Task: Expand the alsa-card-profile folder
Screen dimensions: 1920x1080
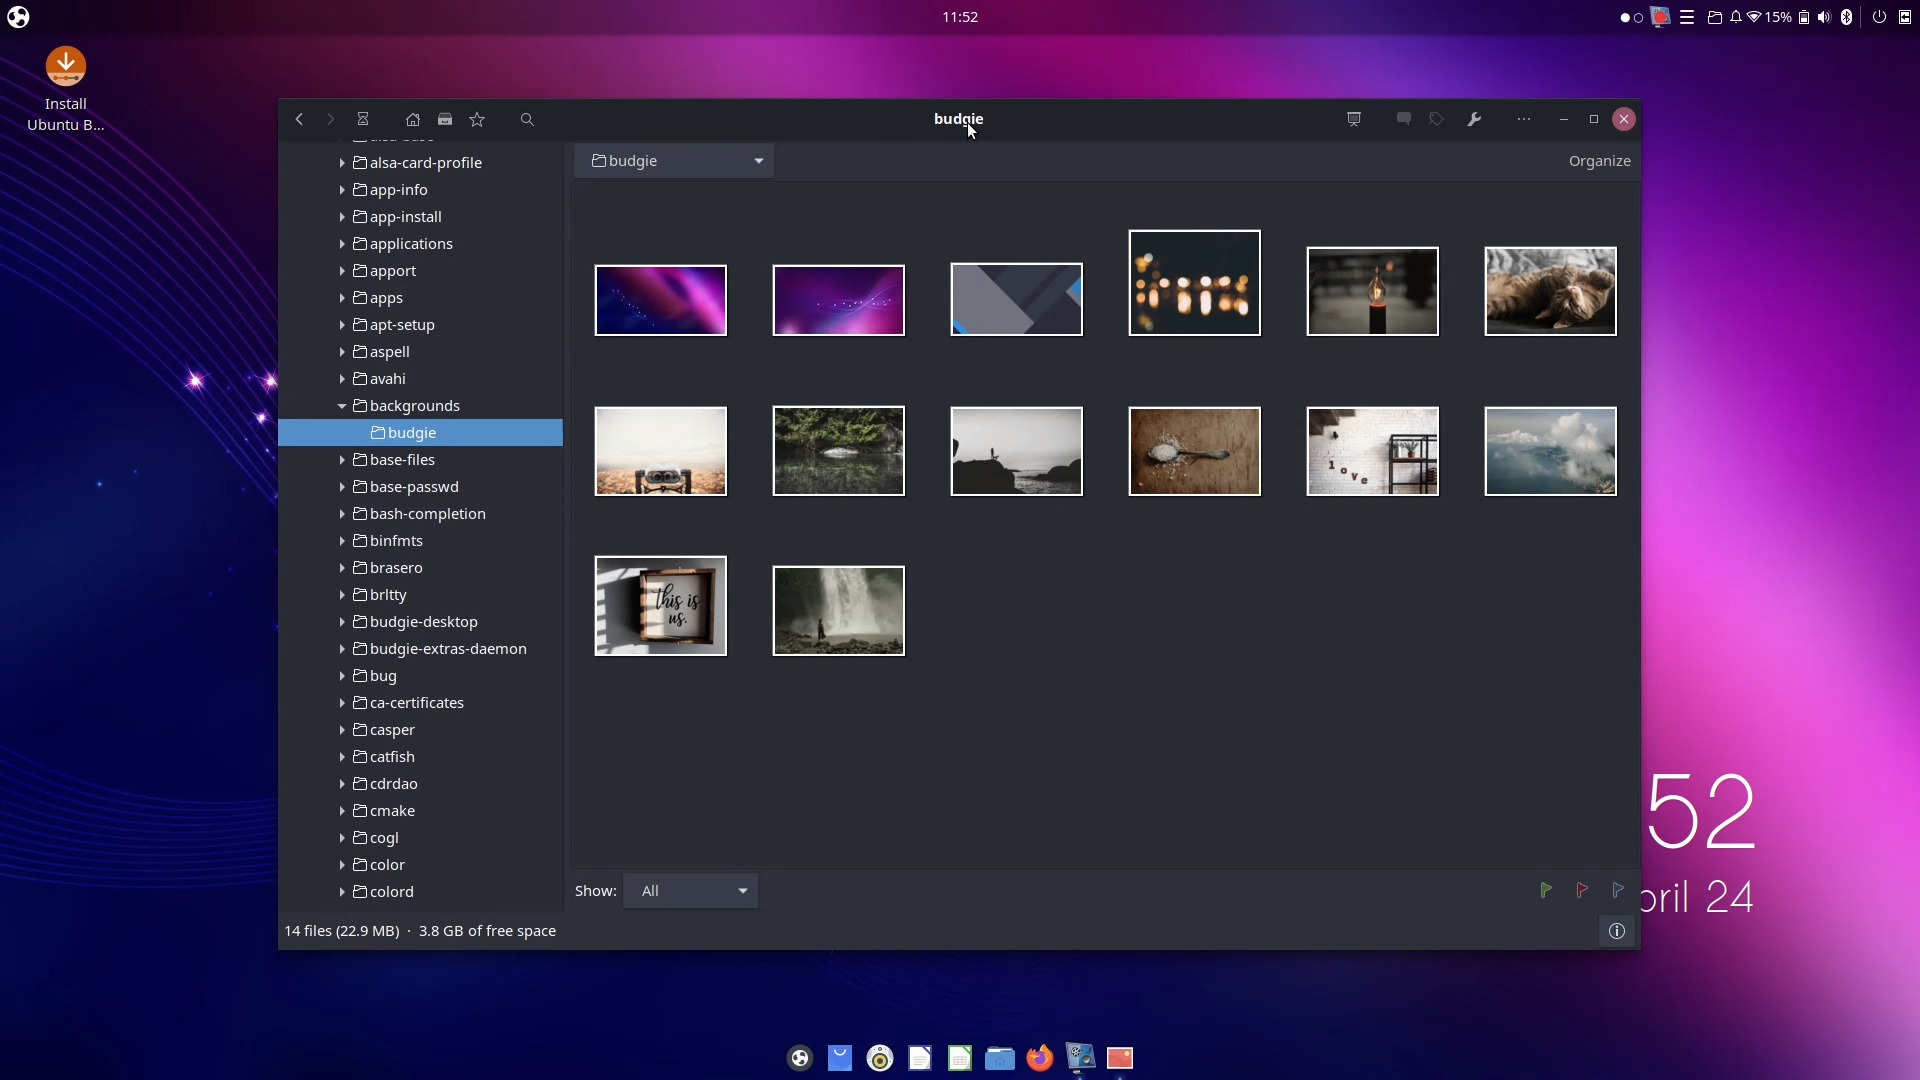Action: [342, 163]
